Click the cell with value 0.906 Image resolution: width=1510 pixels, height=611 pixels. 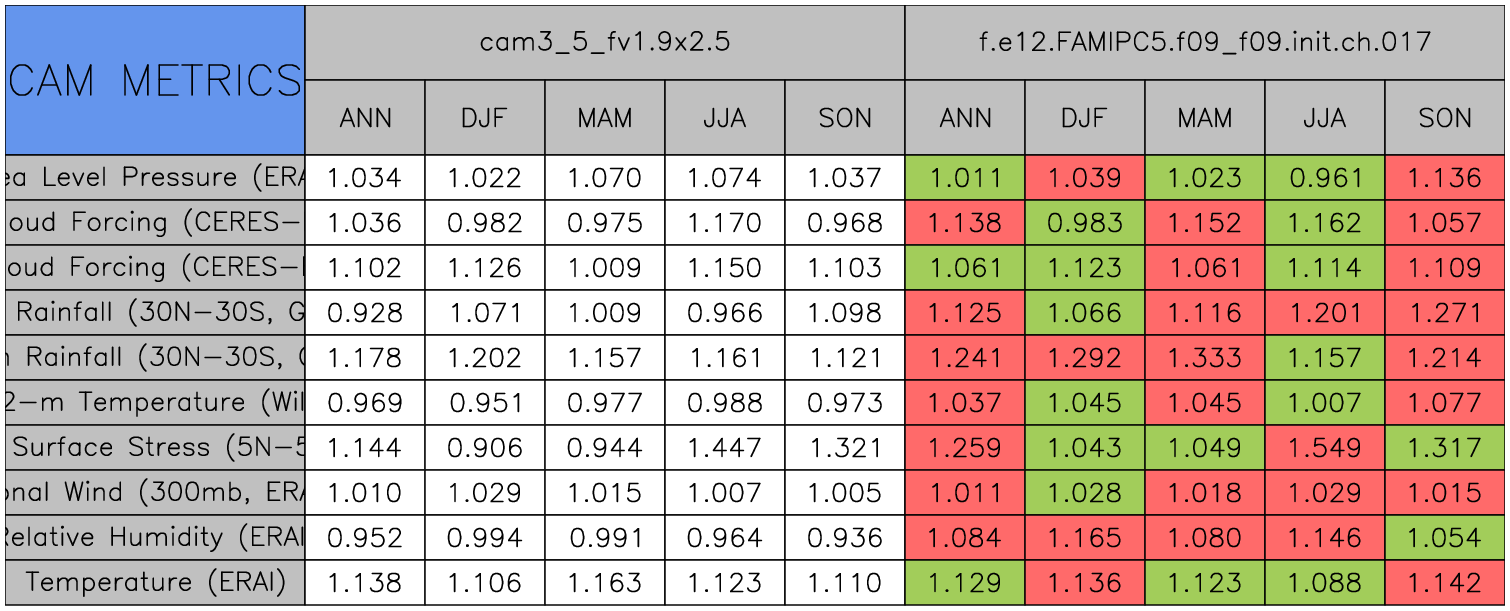(x=484, y=447)
